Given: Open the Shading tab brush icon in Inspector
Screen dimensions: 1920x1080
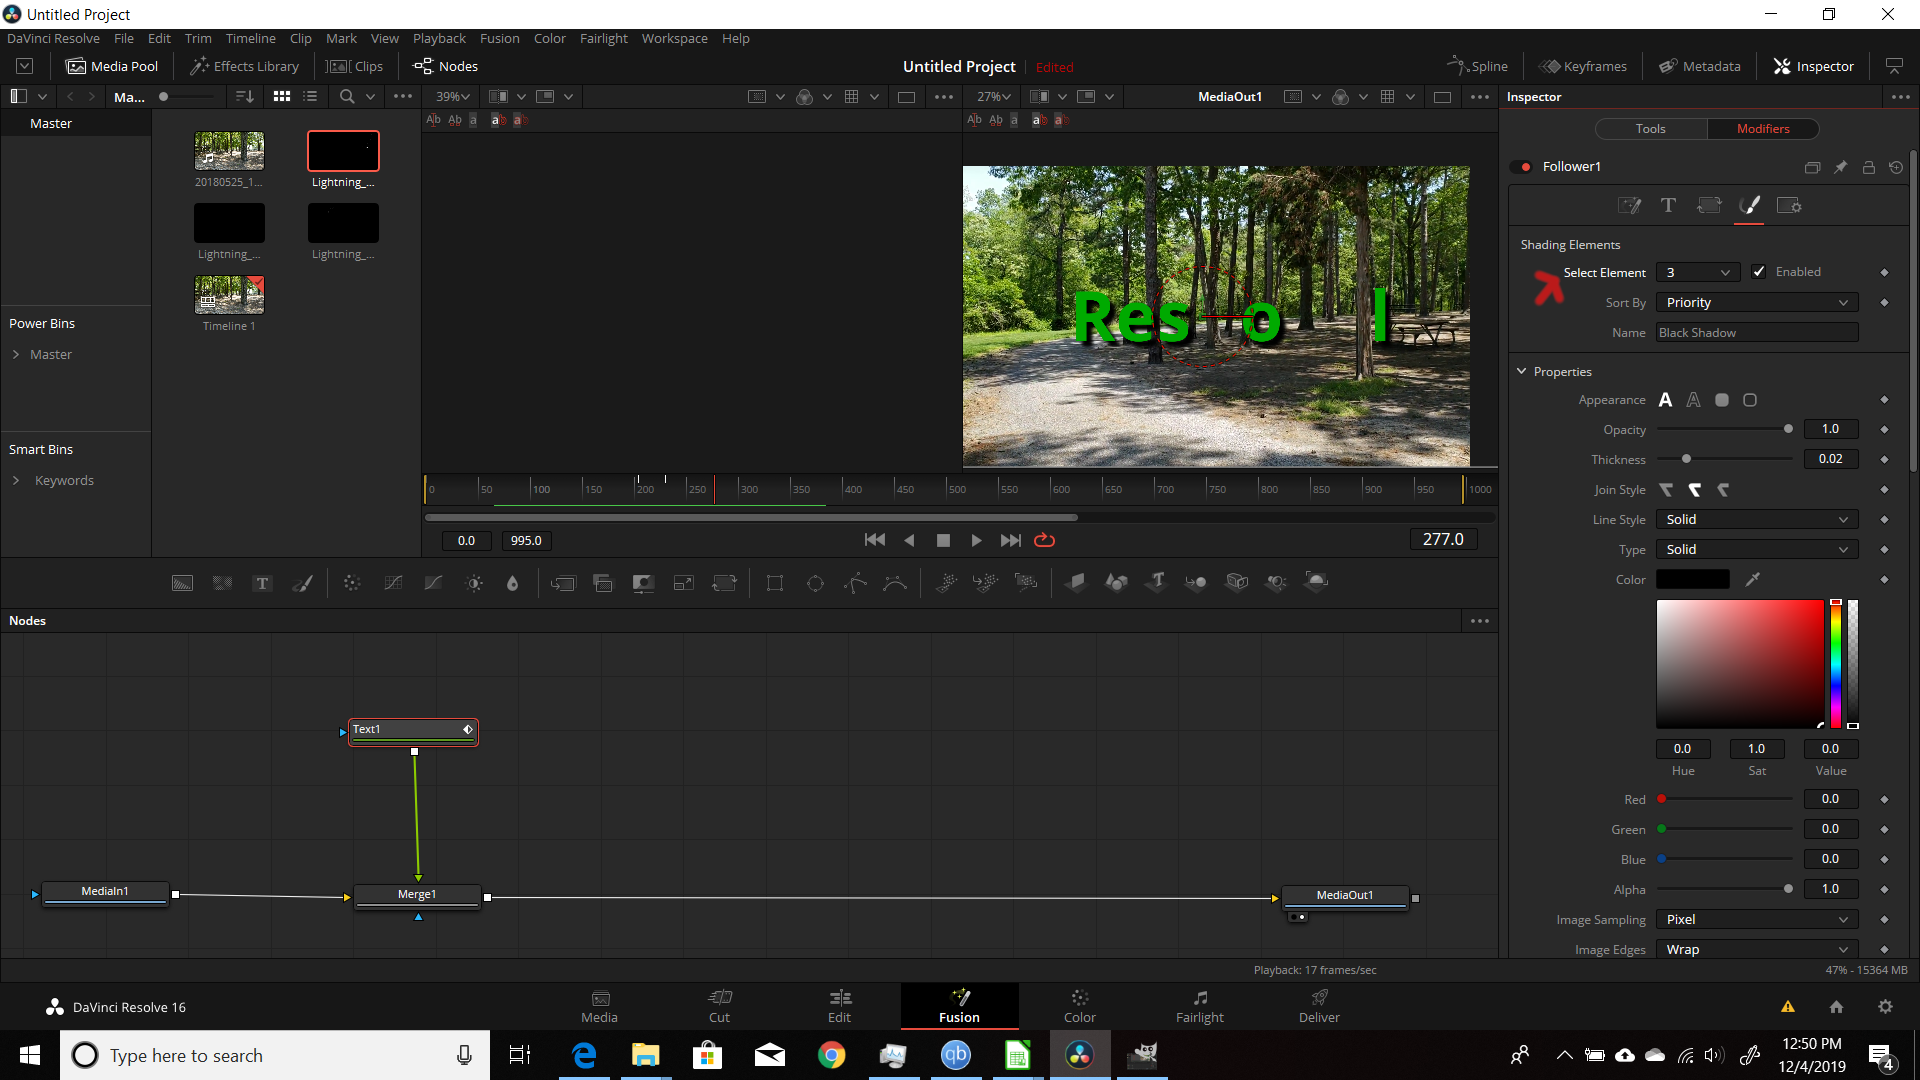Looking at the screenshot, I should point(1749,205).
